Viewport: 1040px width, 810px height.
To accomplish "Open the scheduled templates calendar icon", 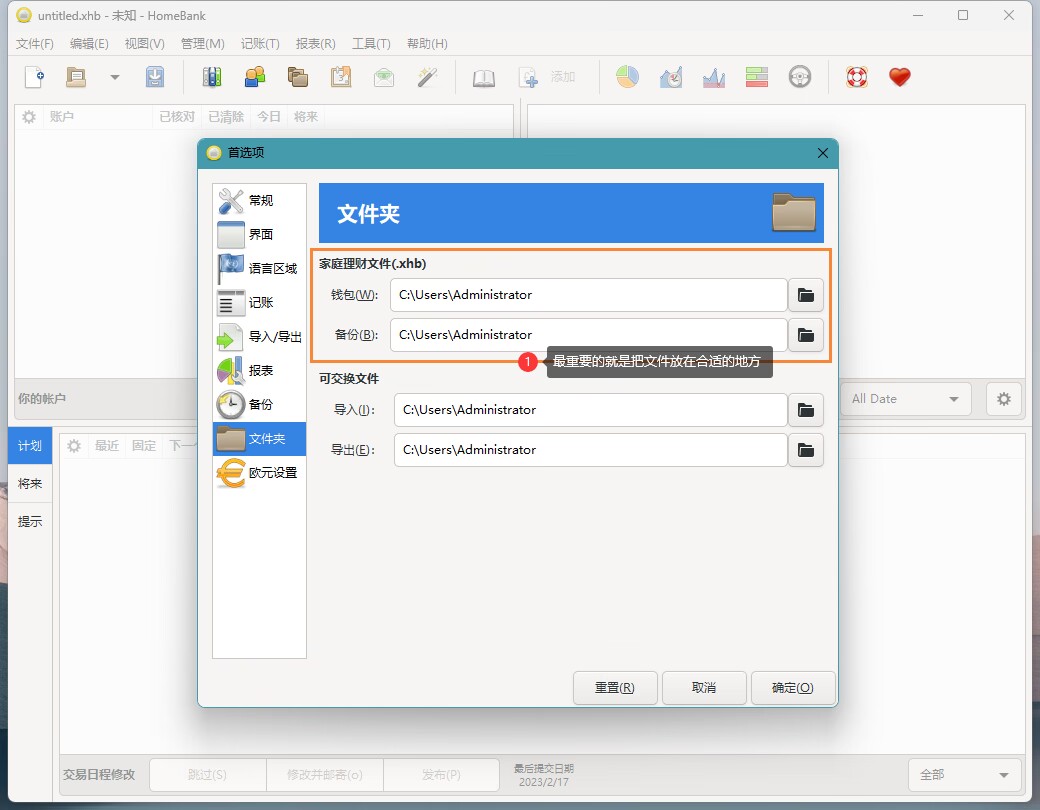I will click(x=341, y=77).
